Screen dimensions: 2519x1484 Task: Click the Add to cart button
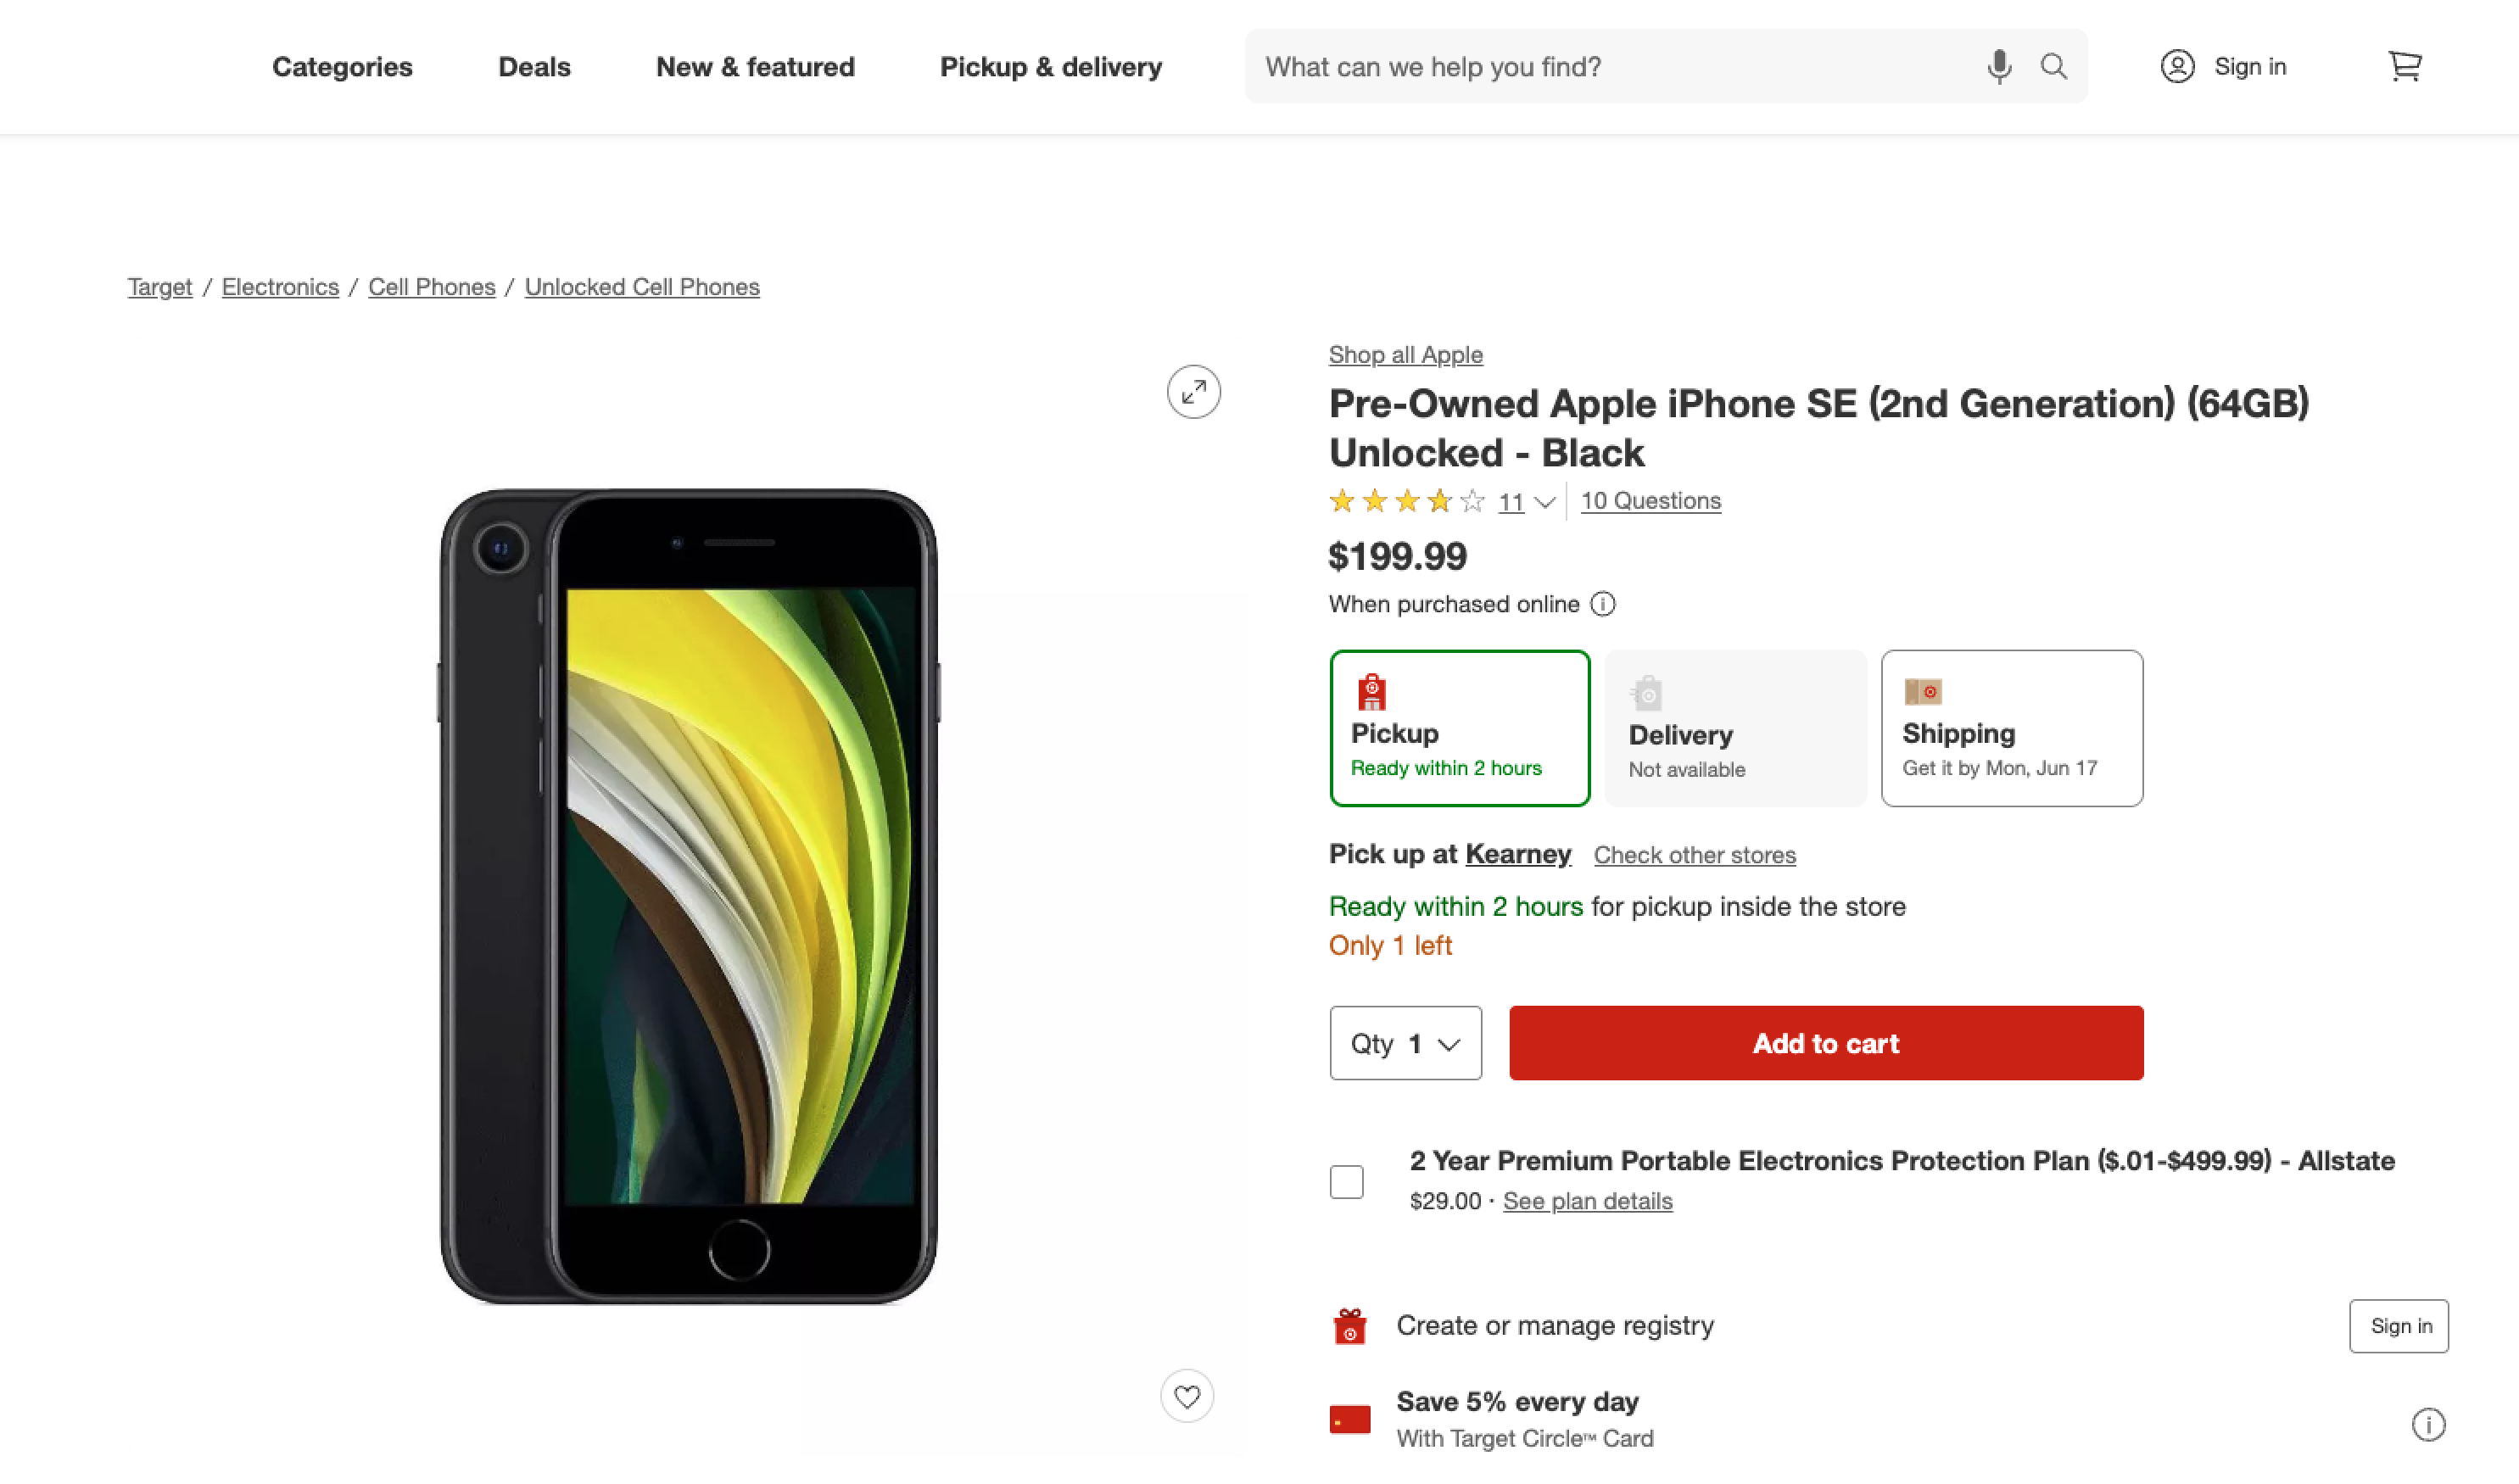[x=1825, y=1043]
